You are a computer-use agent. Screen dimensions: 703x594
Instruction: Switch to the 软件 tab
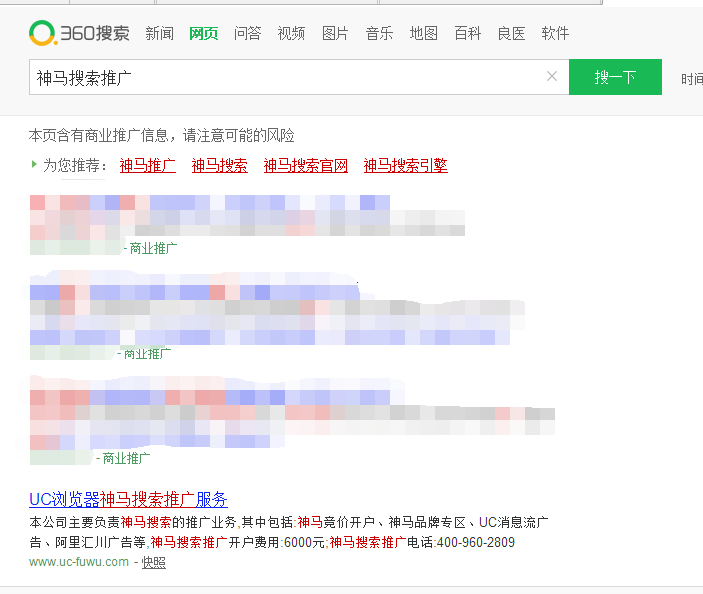(555, 34)
